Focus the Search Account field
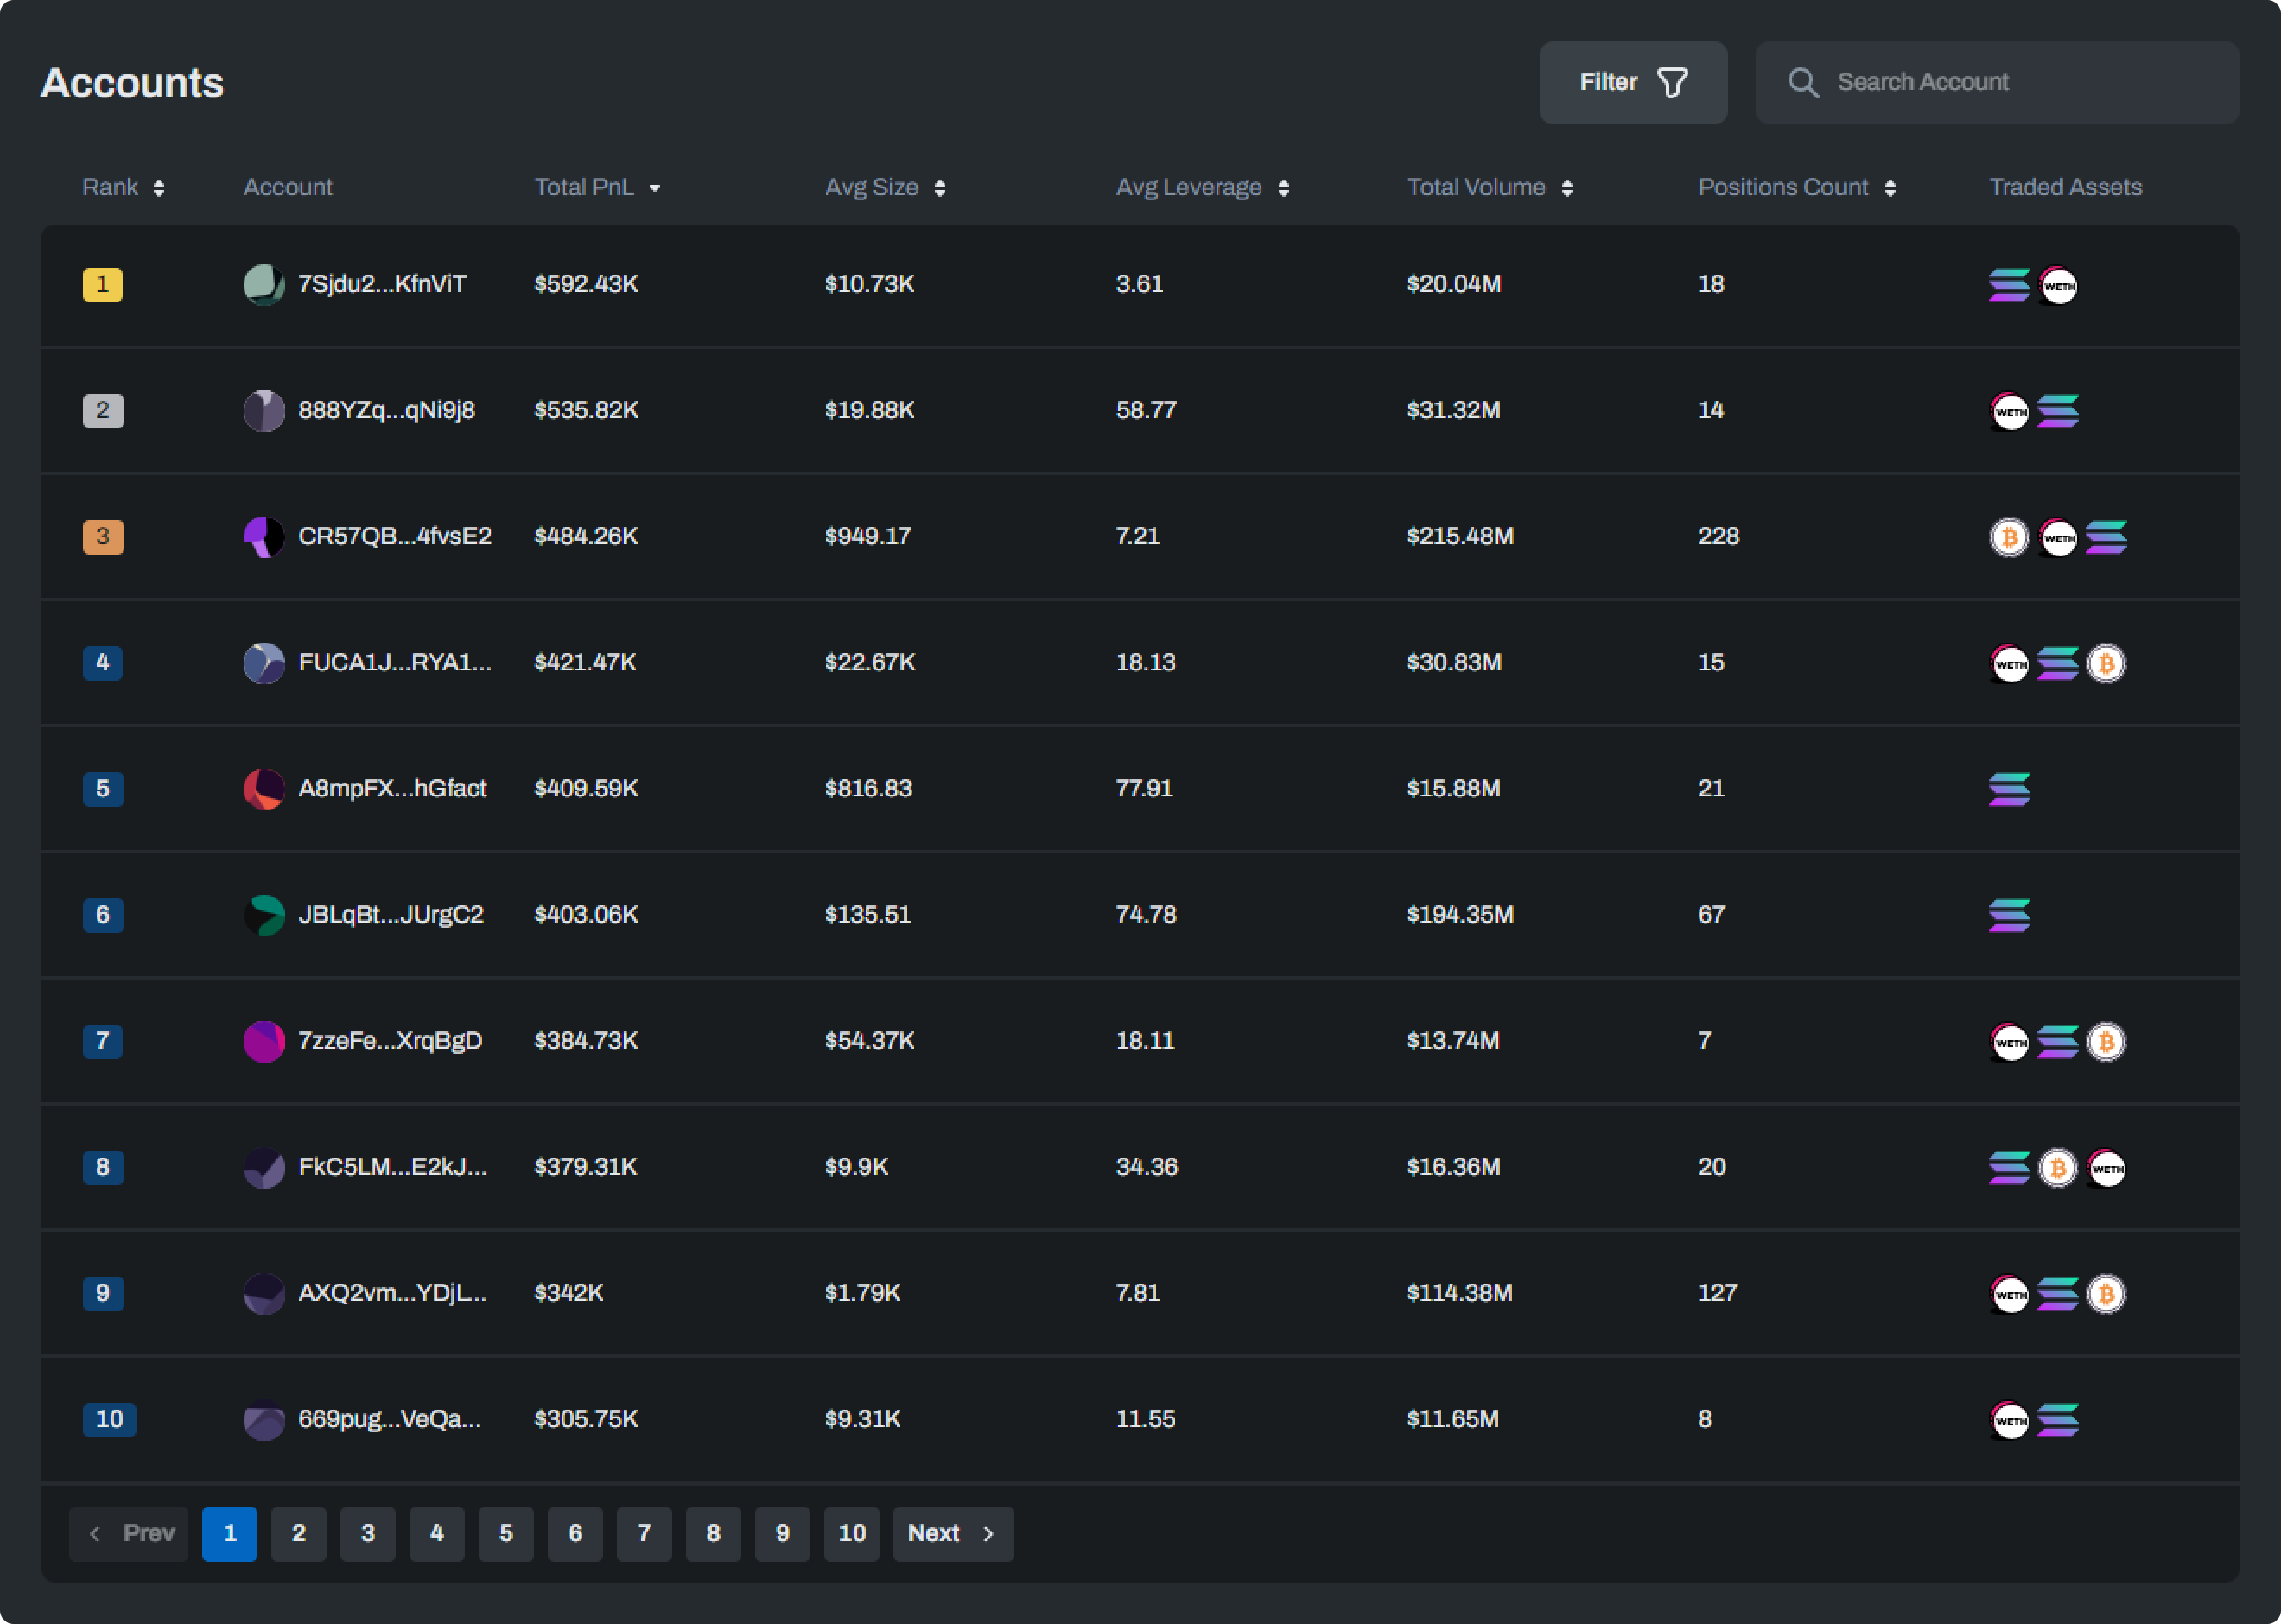 pos(1997,82)
